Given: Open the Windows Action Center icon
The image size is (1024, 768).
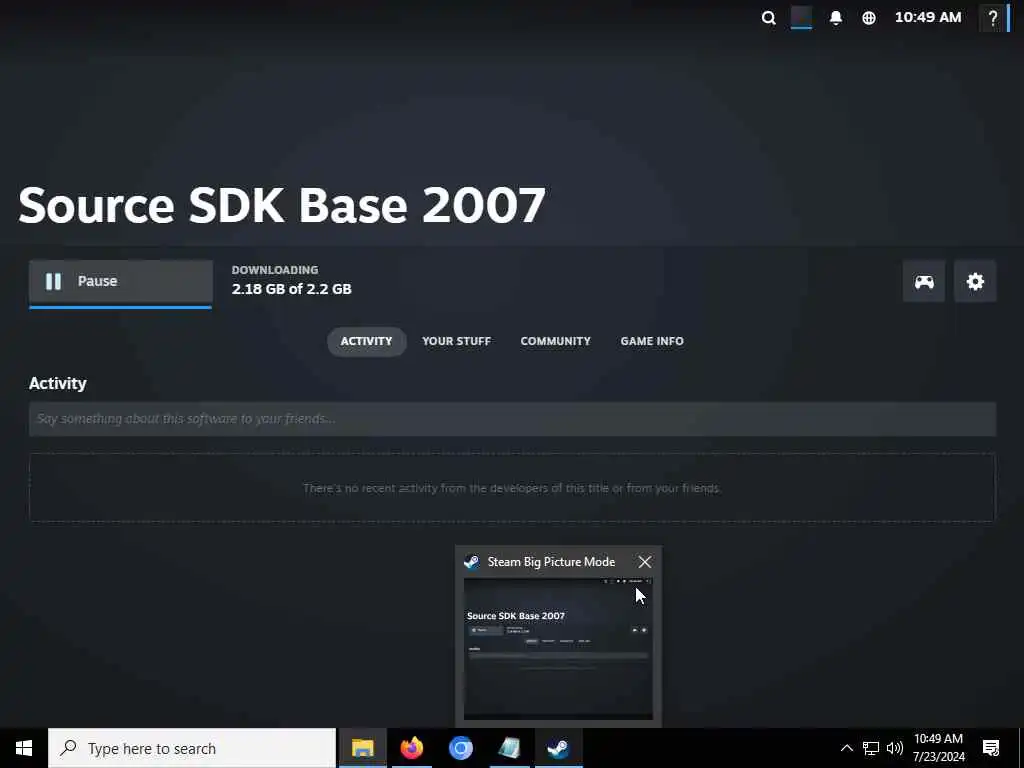Looking at the screenshot, I should click(x=991, y=748).
